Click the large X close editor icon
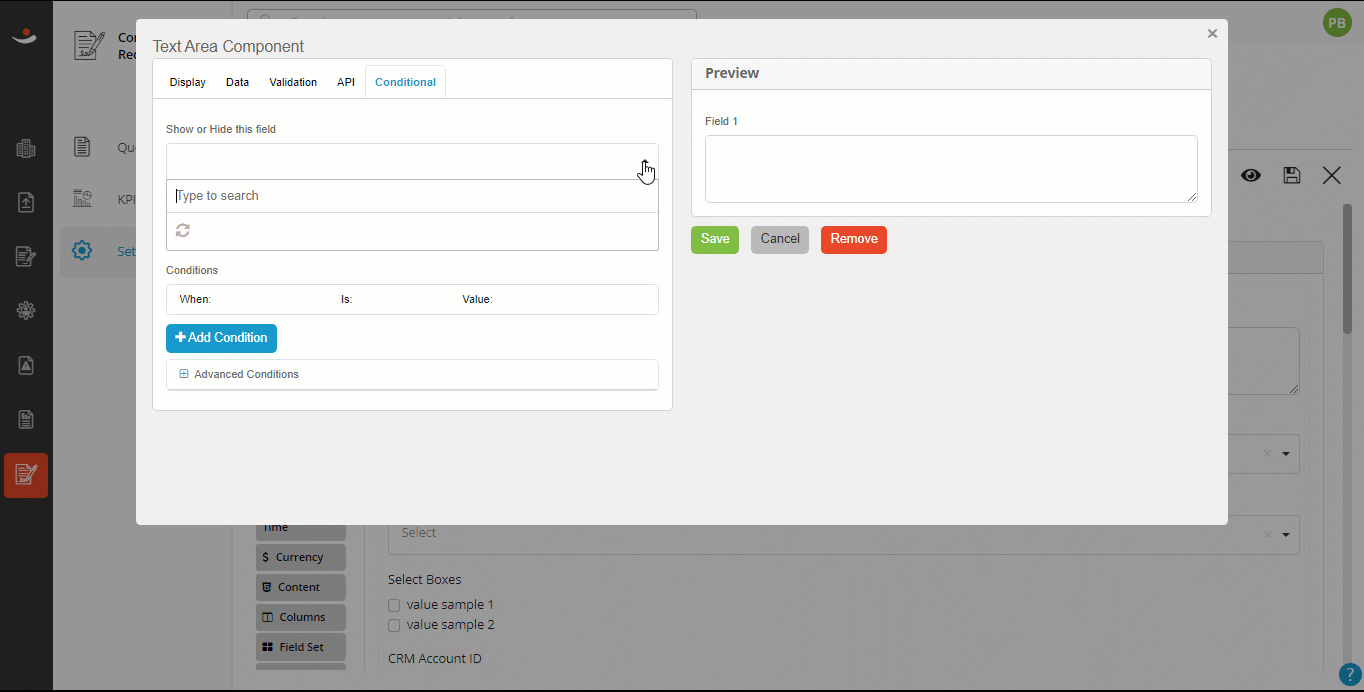This screenshot has width=1364, height=692. tap(1332, 175)
